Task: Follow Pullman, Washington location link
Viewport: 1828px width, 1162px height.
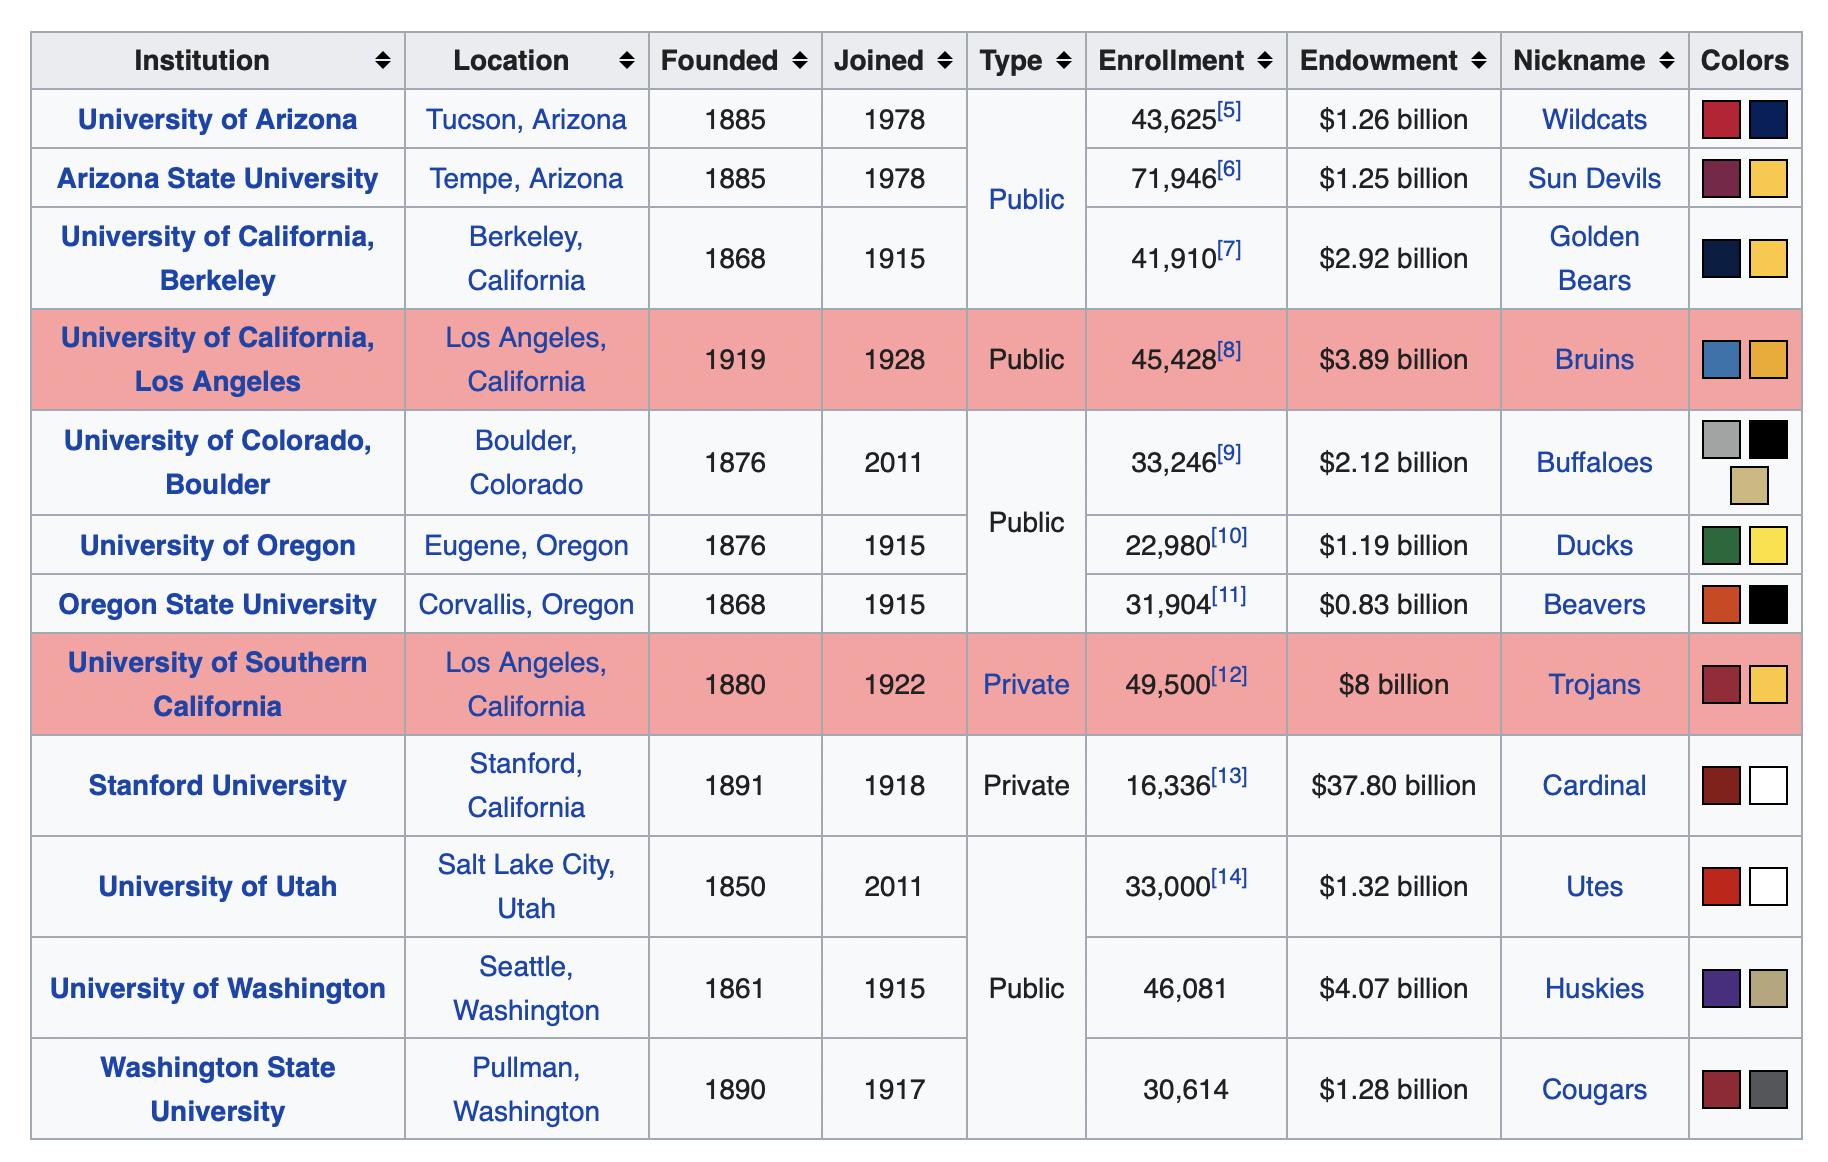Action: coord(526,1089)
